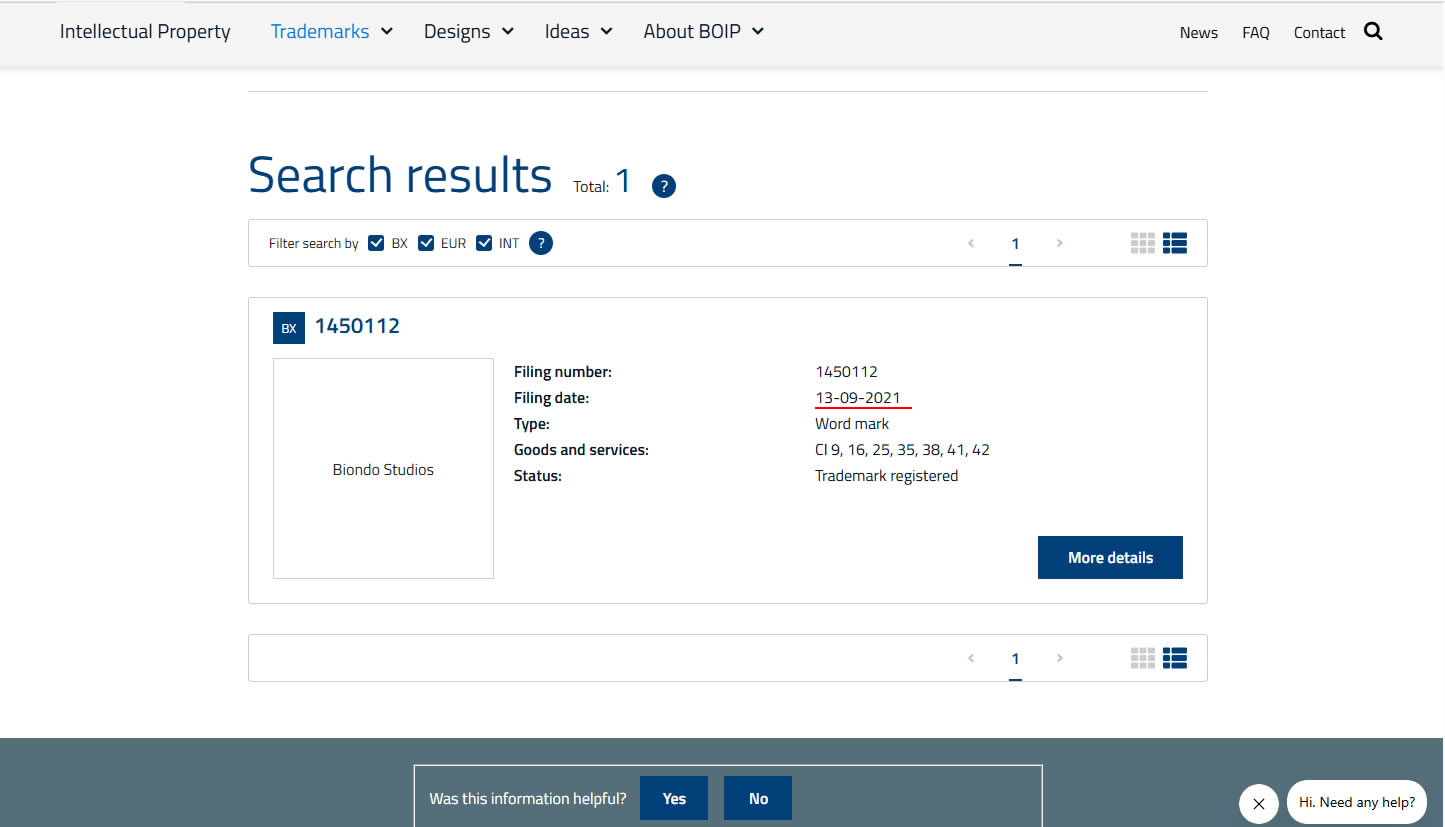Close the chat help bubble
This screenshot has height=827, width=1445.
1258,803
